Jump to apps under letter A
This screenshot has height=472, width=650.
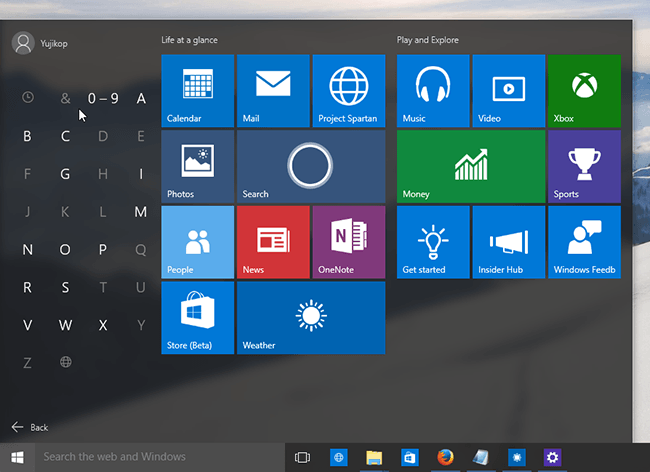coord(141,99)
